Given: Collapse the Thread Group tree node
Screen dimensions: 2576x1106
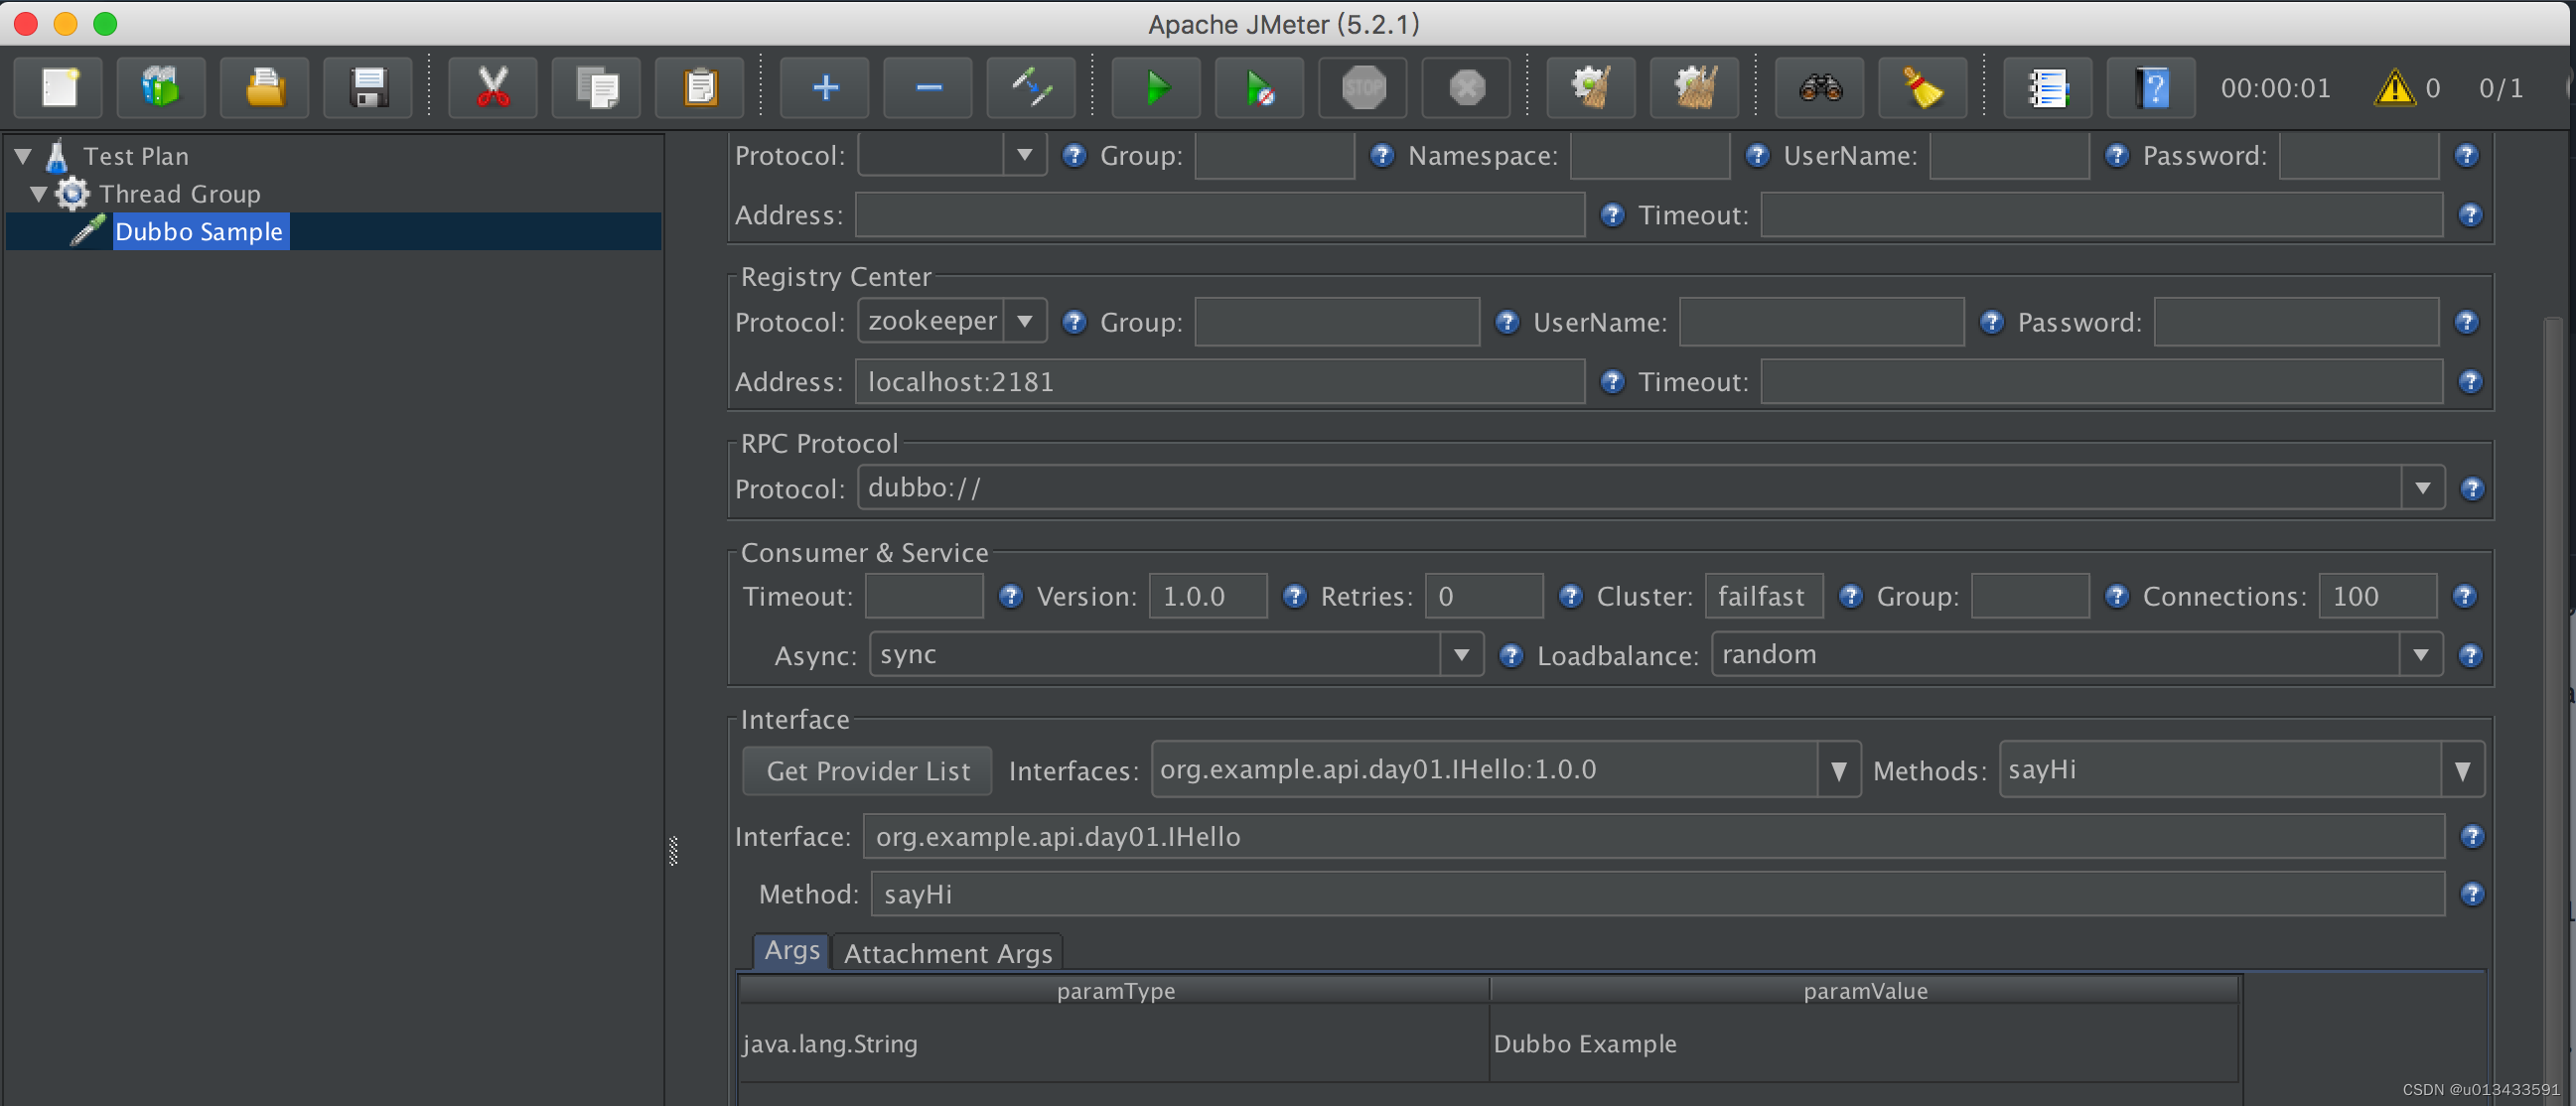Looking at the screenshot, I should (x=39, y=194).
